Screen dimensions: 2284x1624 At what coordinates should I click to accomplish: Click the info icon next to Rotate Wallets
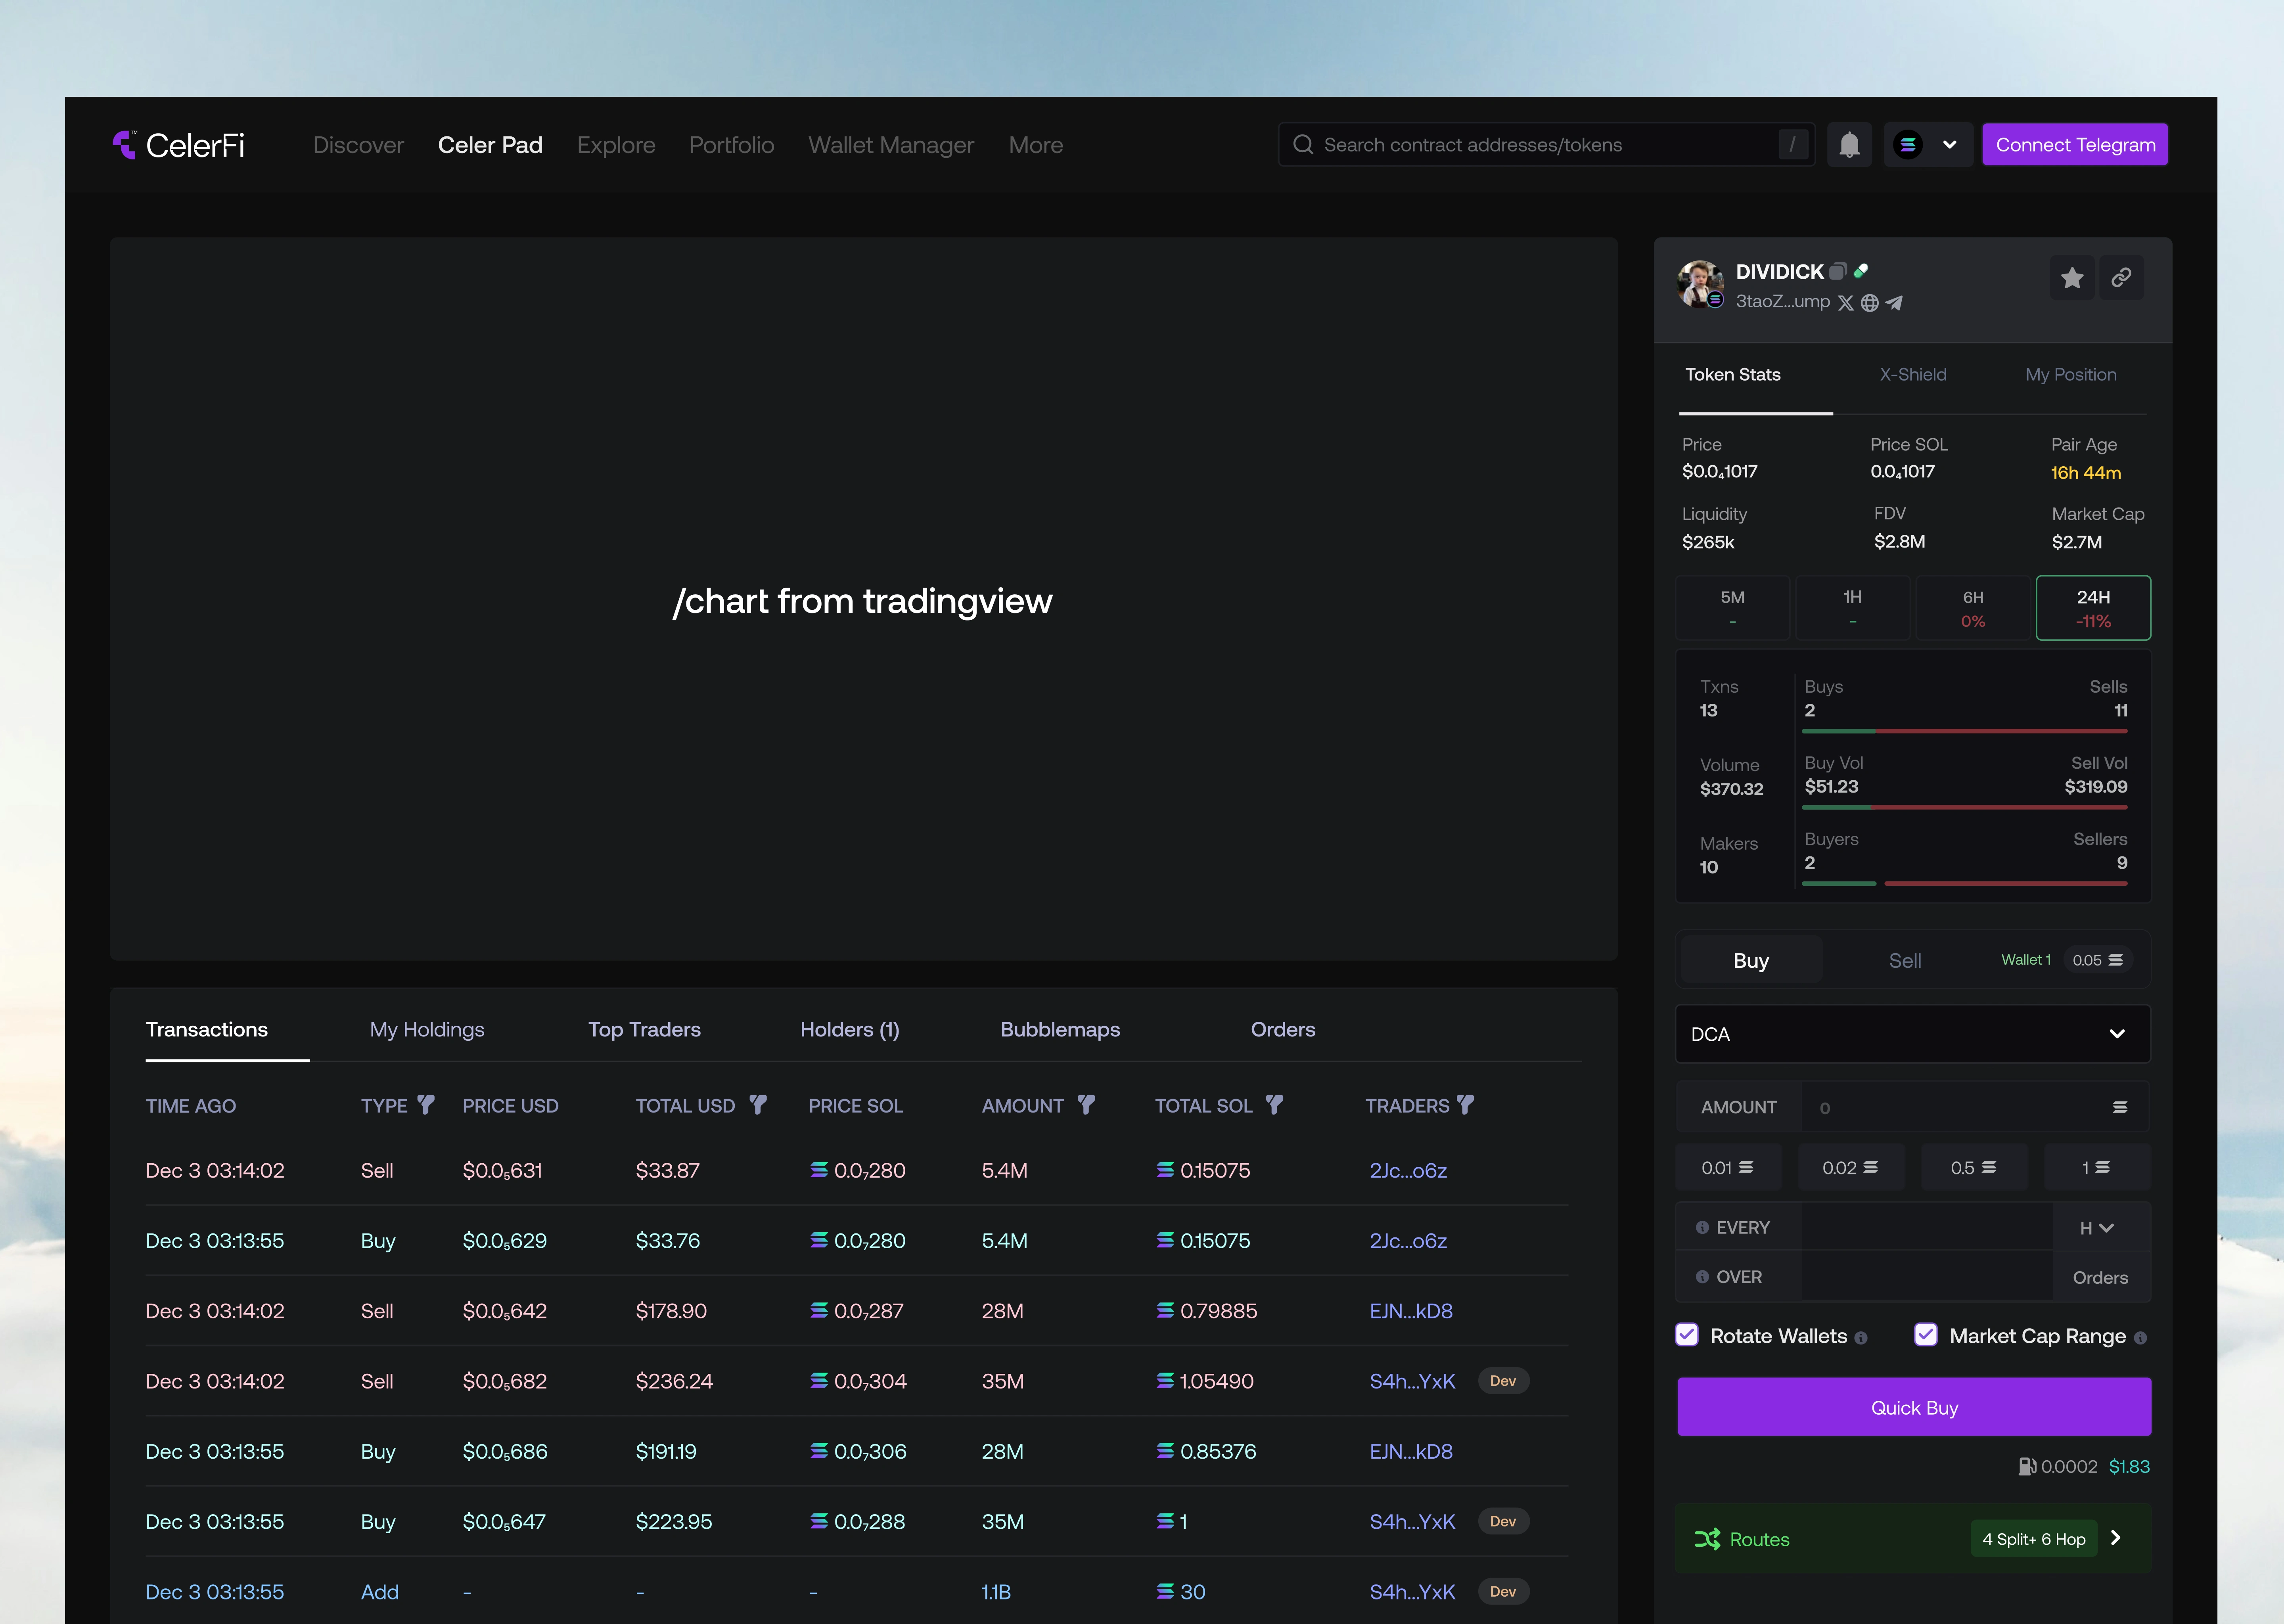1861,1338
